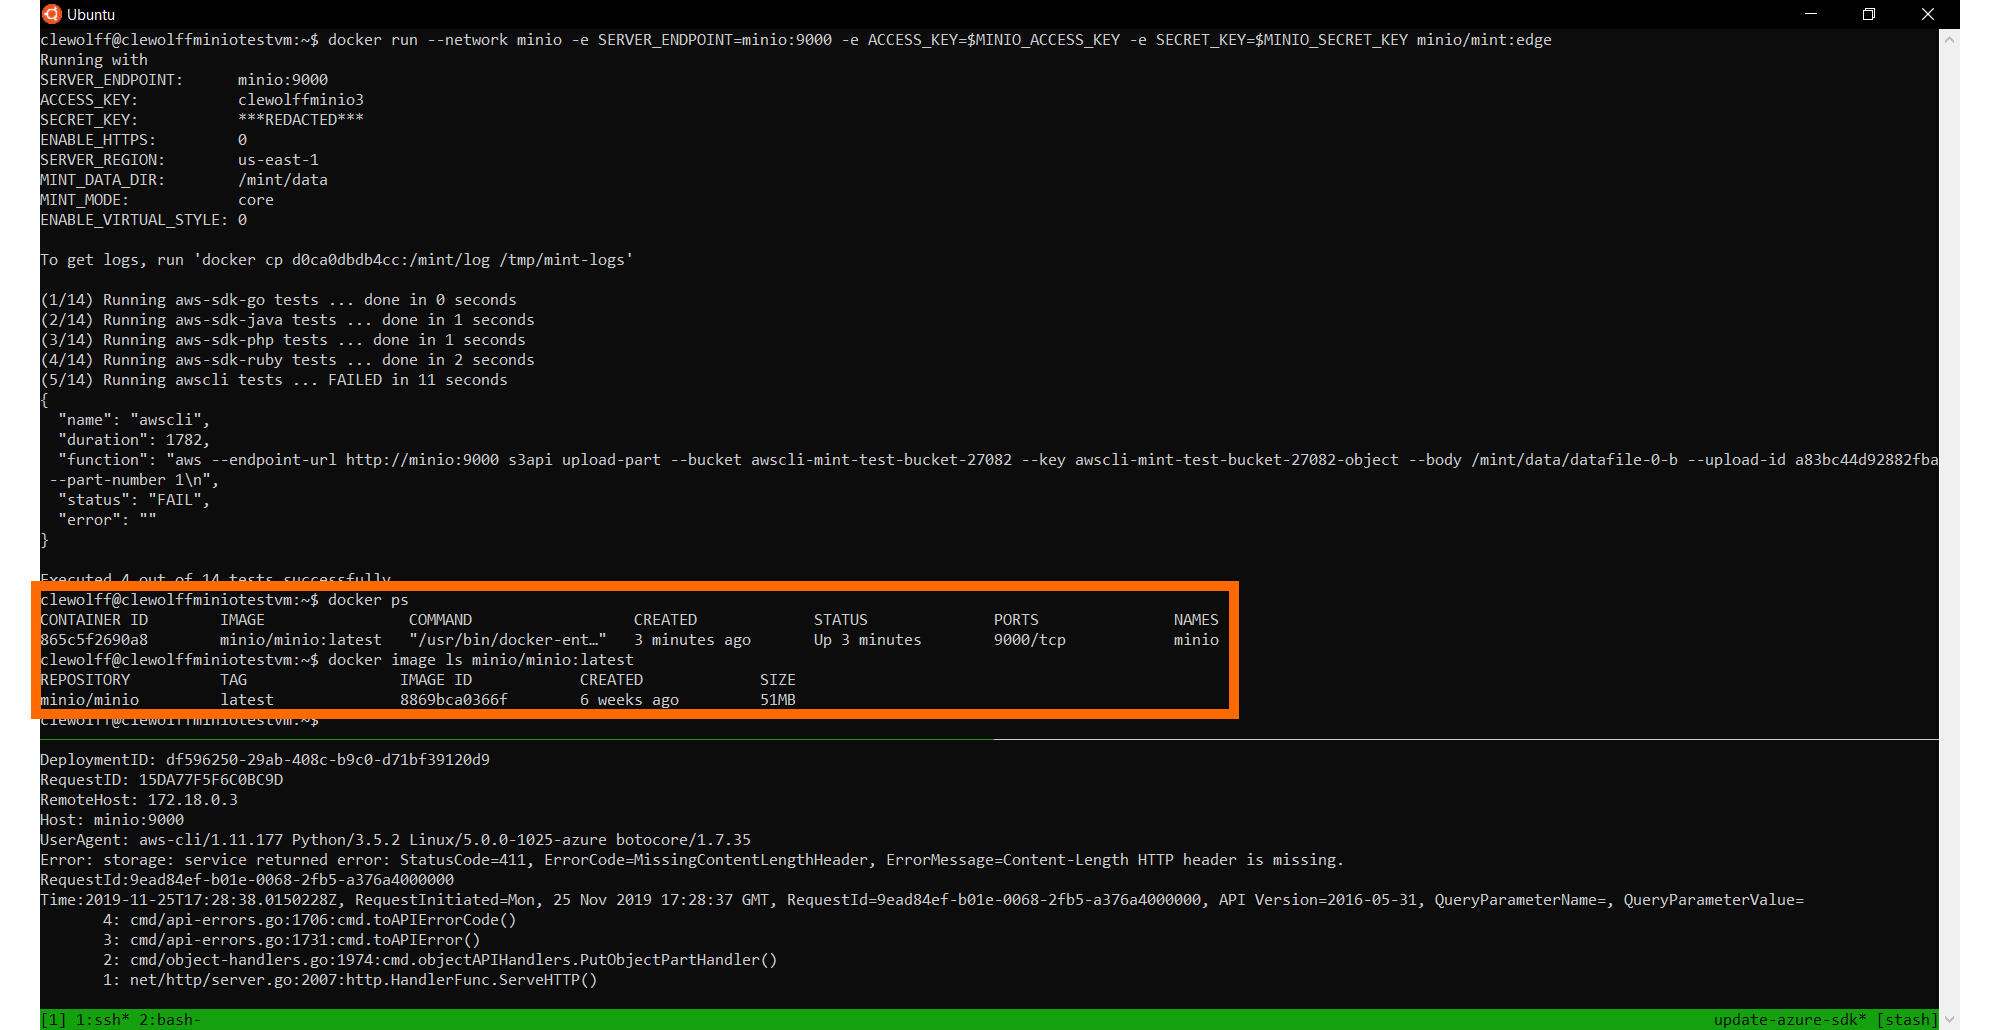2000x1030 pixels.
Task: Click the '[stash]' text in status bar
Action: pyautogui.click(x=1907, y=1020)
